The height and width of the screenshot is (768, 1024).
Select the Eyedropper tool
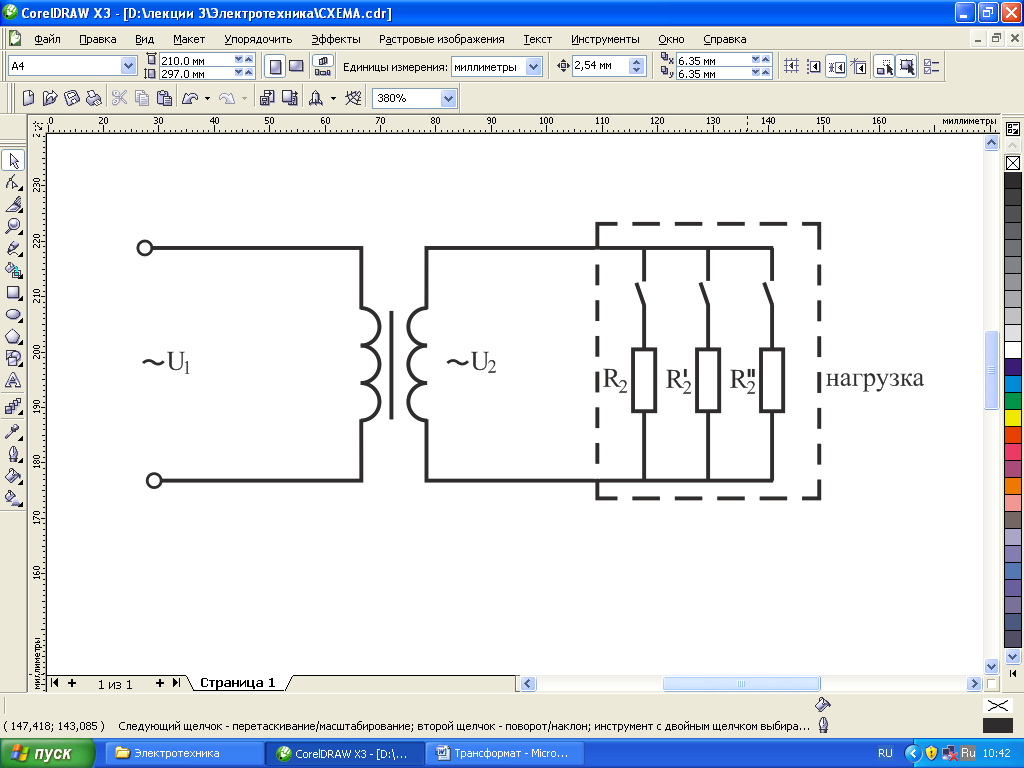point(14,432)
